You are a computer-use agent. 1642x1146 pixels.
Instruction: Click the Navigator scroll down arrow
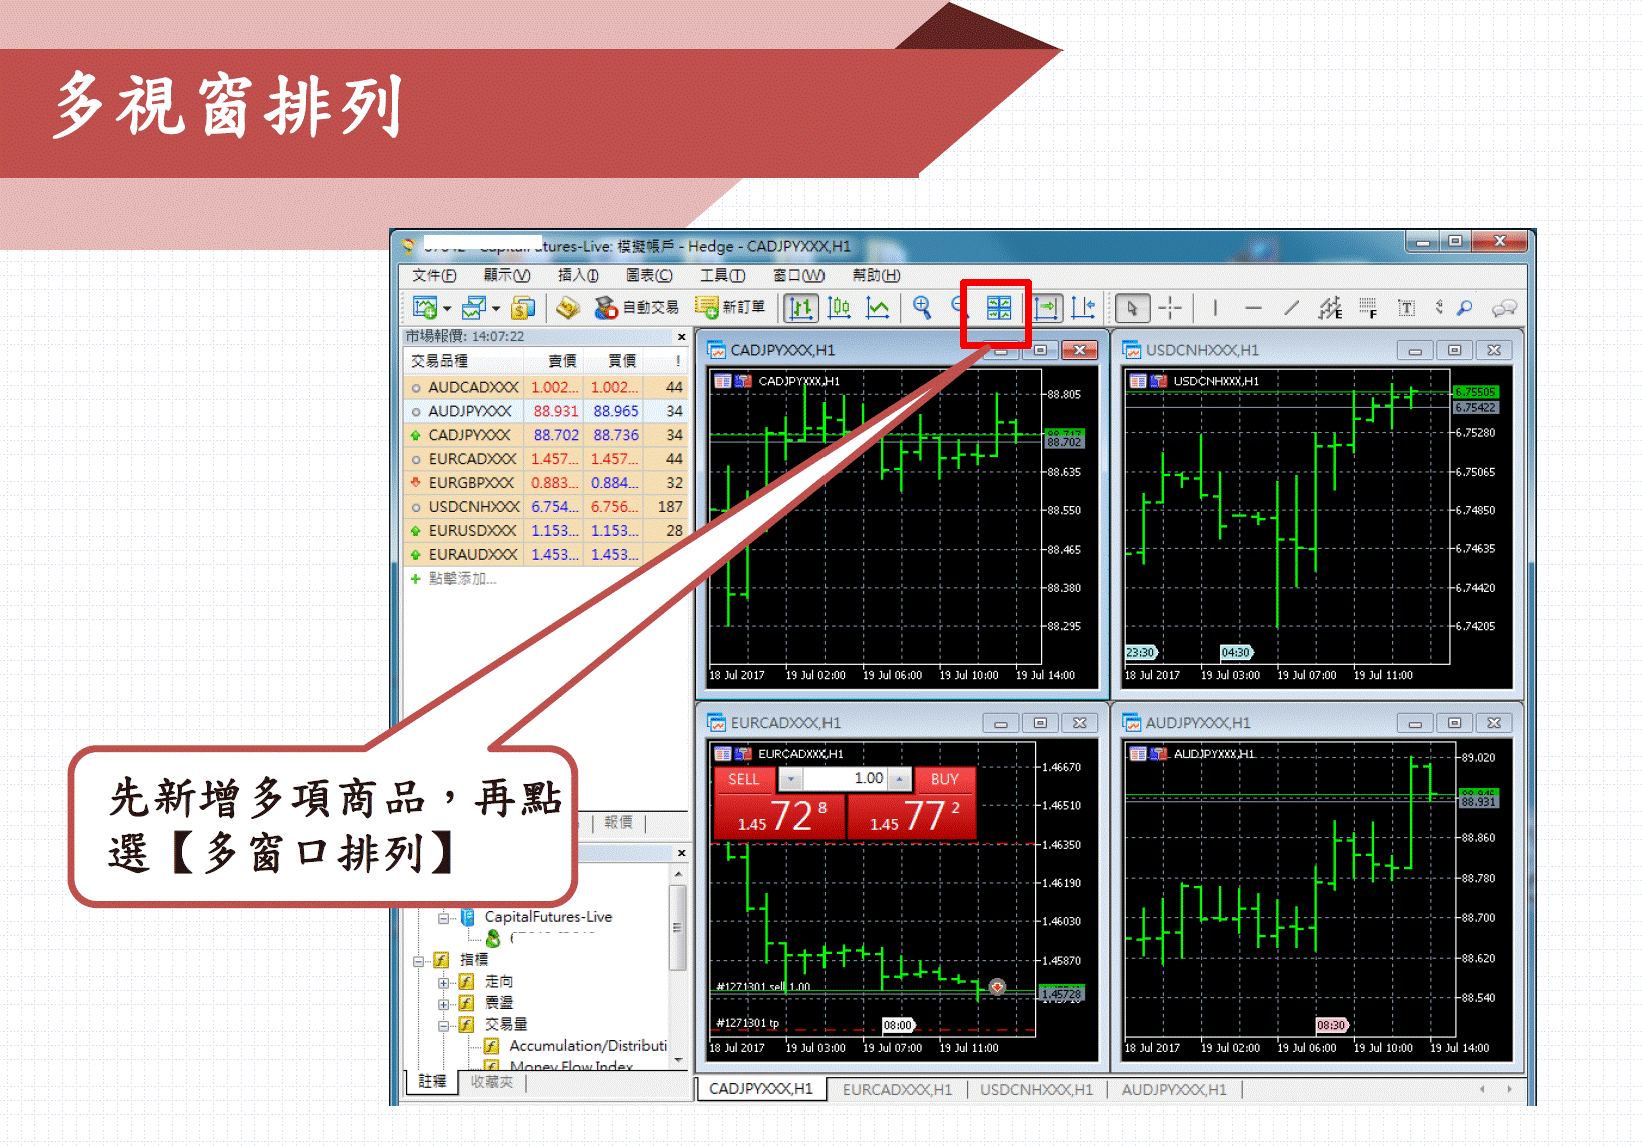pos(678,1060)
